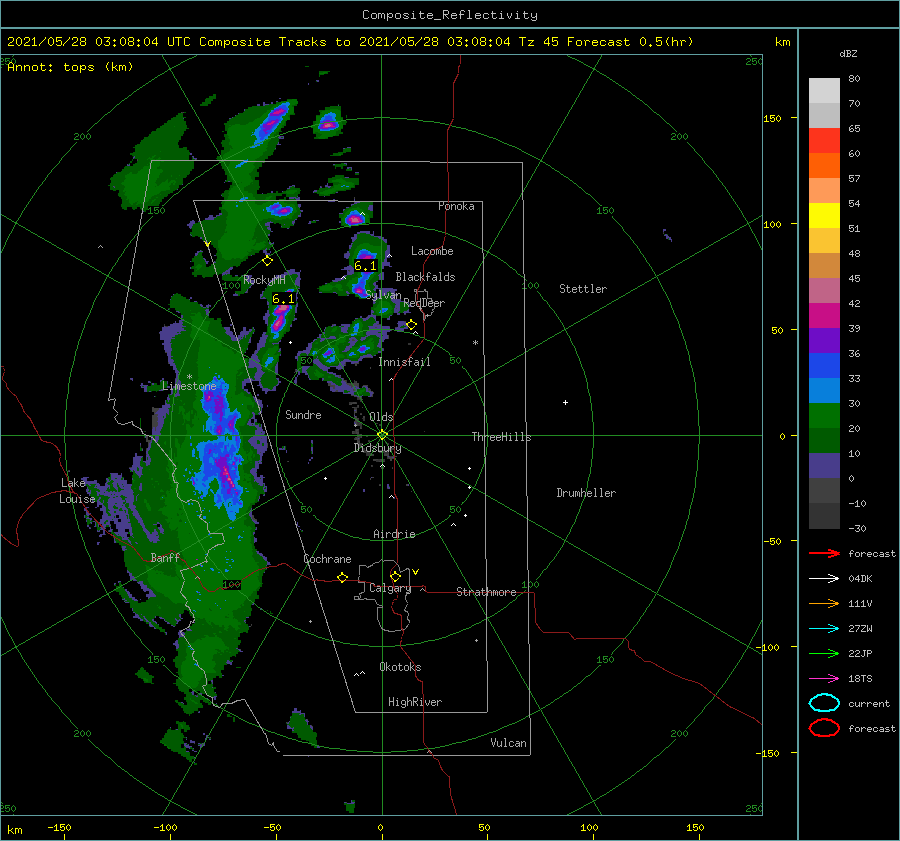Screen dimensions: 900x841
Task: Click the RedDeer city label
Action: coord(424,303)
